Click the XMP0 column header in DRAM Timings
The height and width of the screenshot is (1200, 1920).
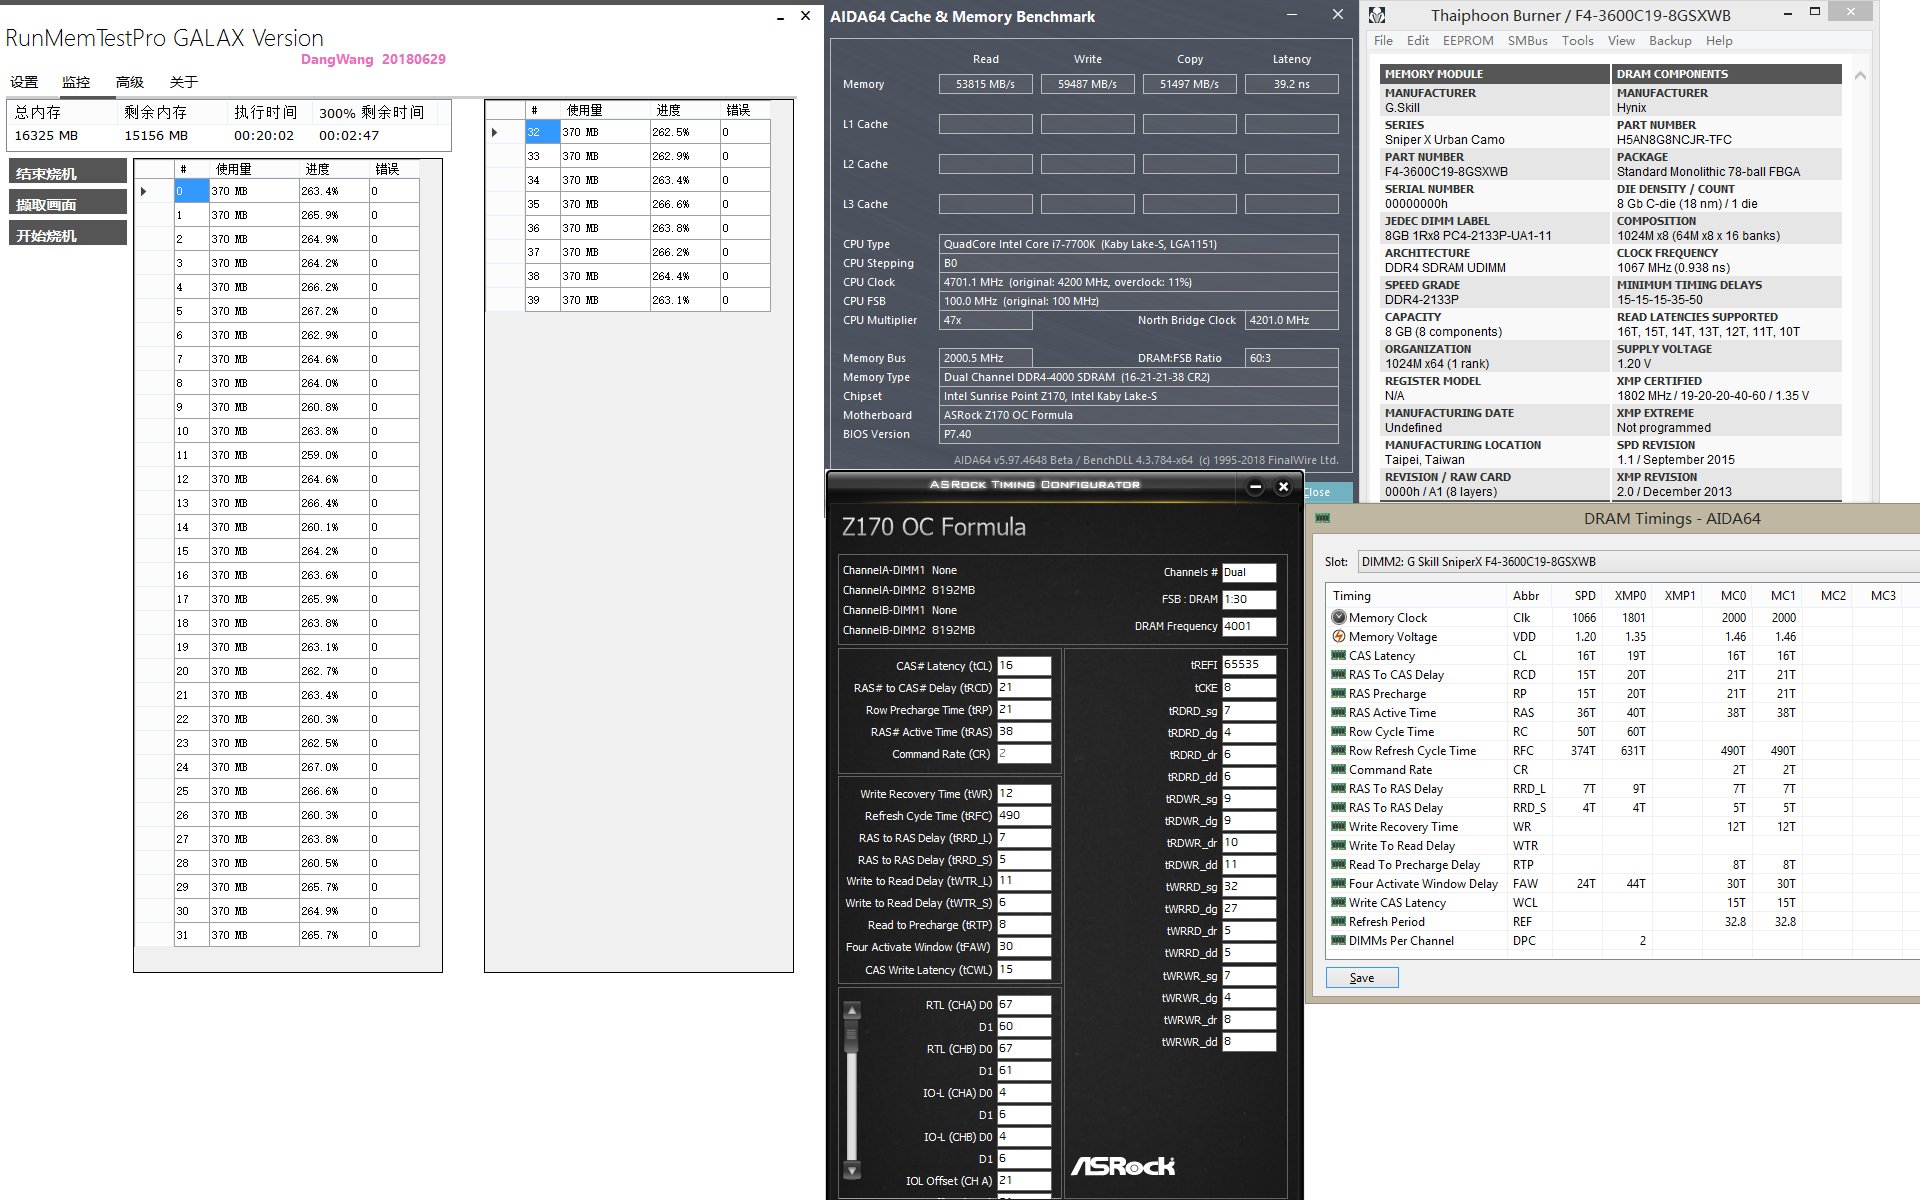pos(1629,595)
